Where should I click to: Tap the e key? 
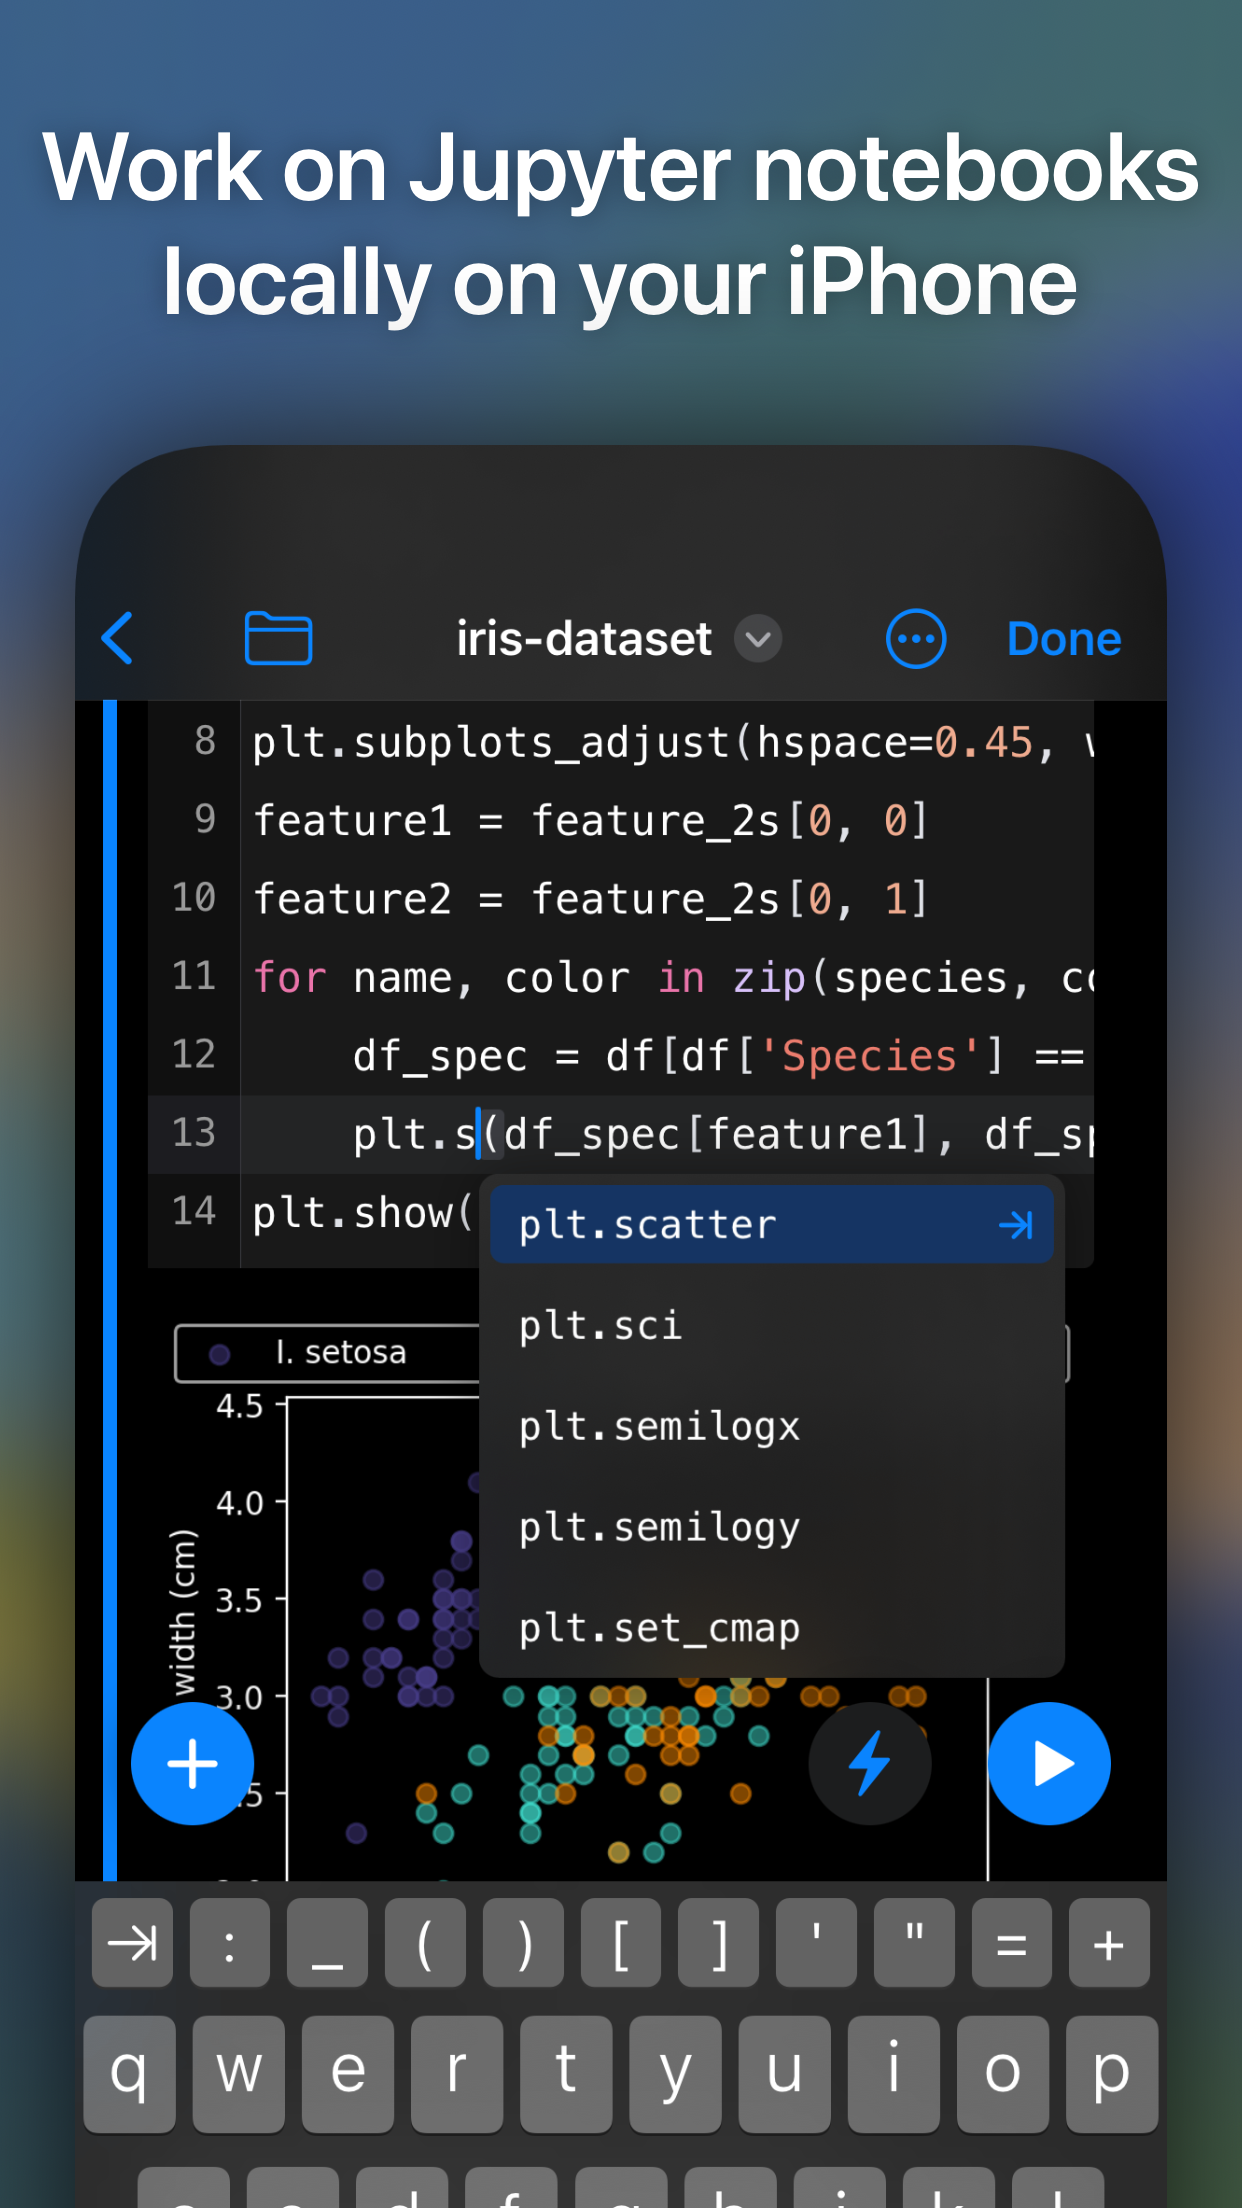(x=348, y=2074)
